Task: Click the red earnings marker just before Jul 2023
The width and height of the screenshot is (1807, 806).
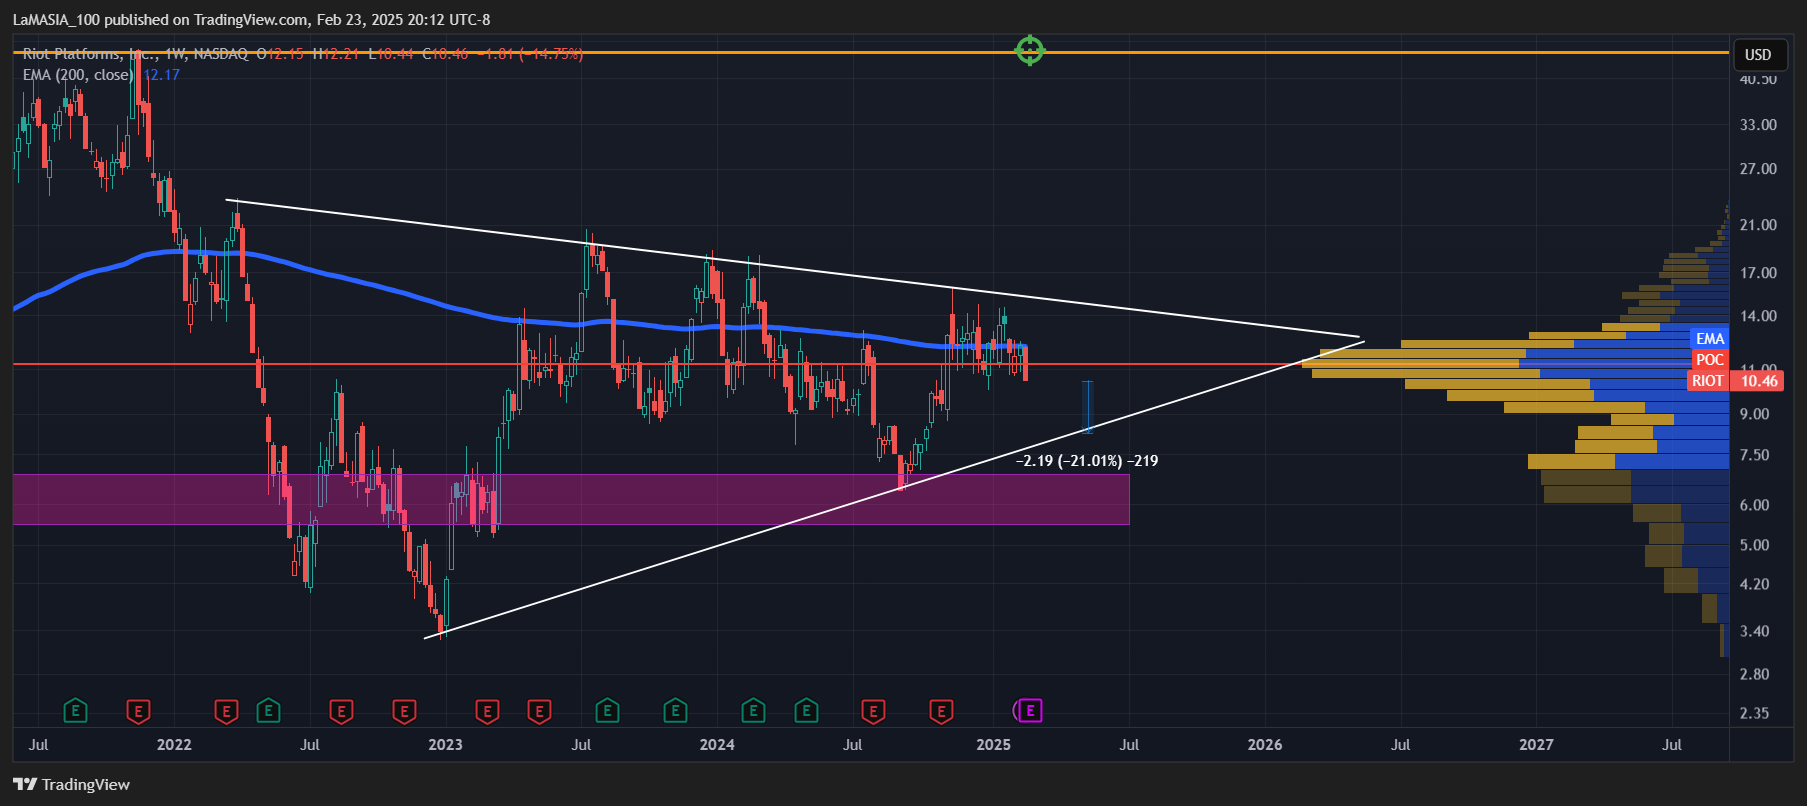Action: pyautogui.click(x=539, y=711)
